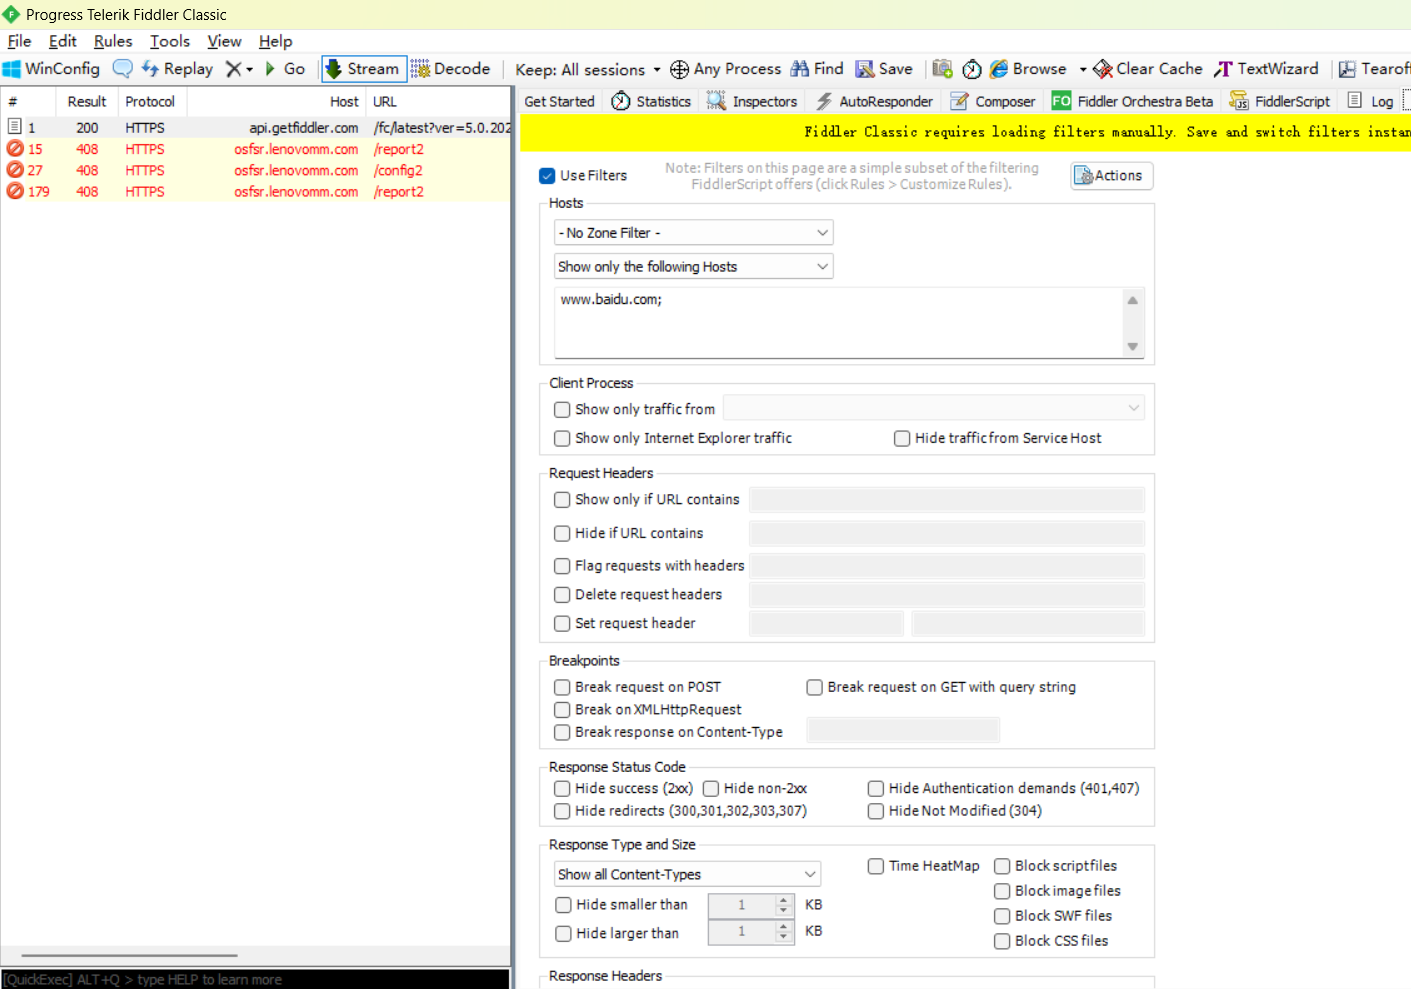Image resolution: width=1411 pixels, height=989 pixels.
Task: Click the QuickExec command box
Action: click(255, 979)
